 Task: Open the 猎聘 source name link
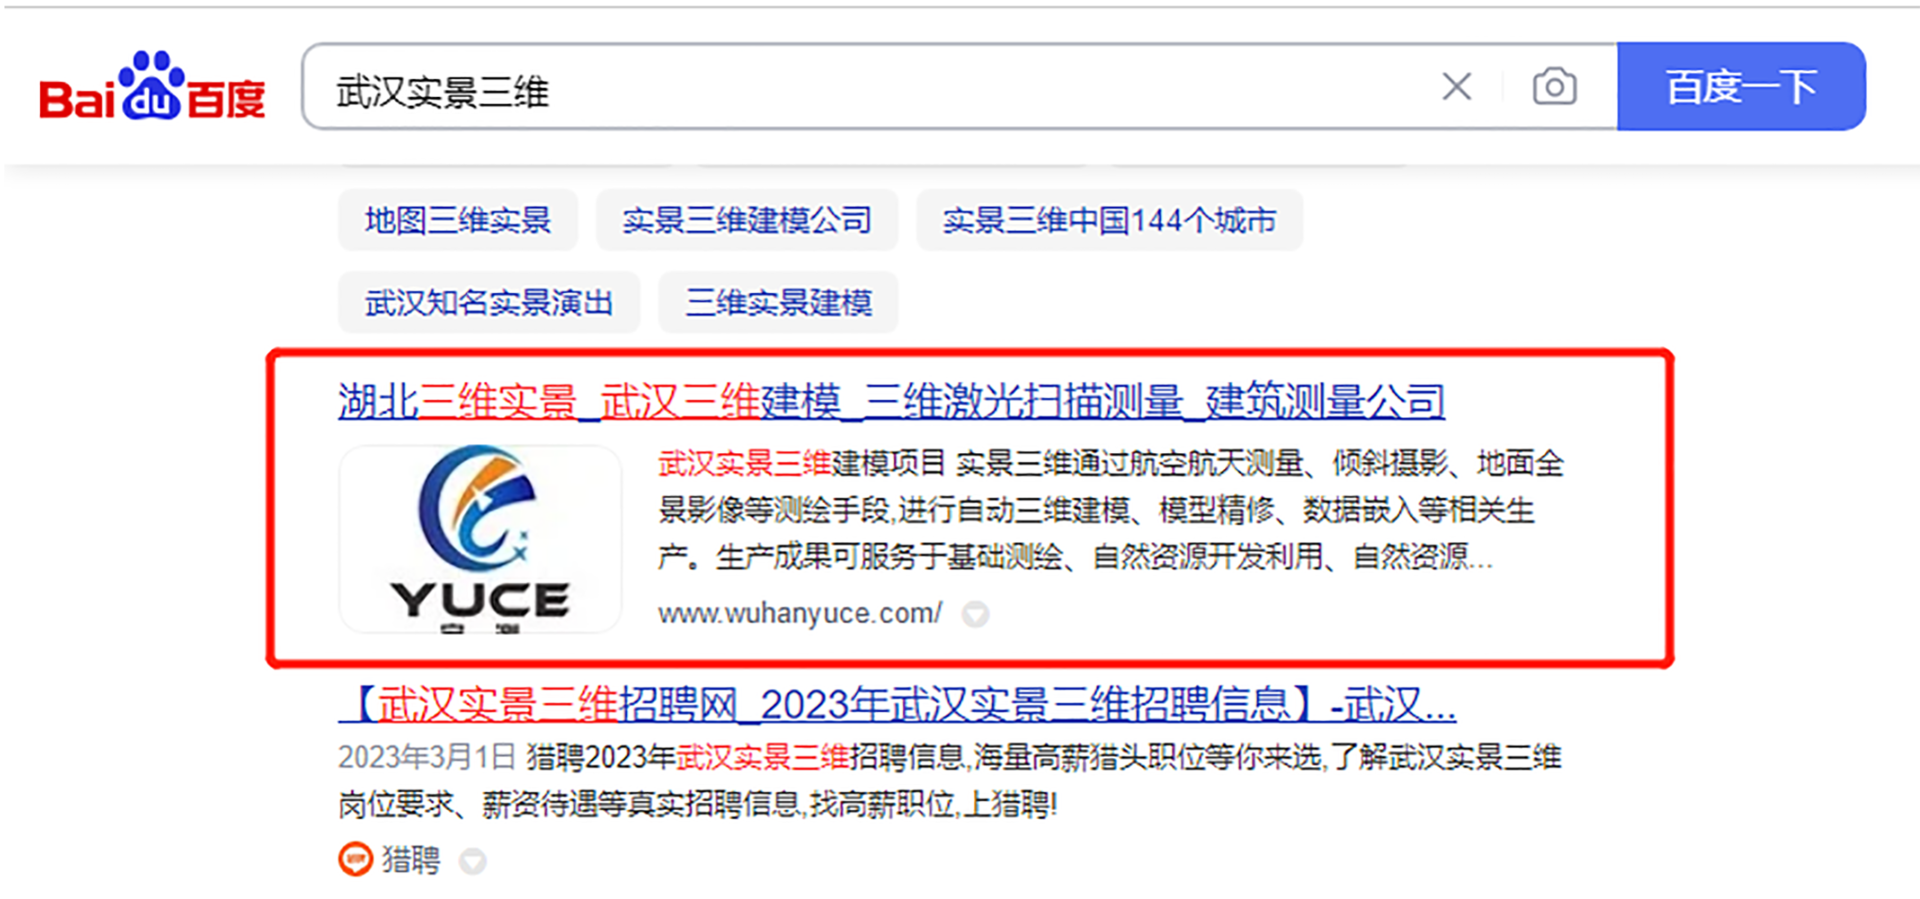click(411, 859)
